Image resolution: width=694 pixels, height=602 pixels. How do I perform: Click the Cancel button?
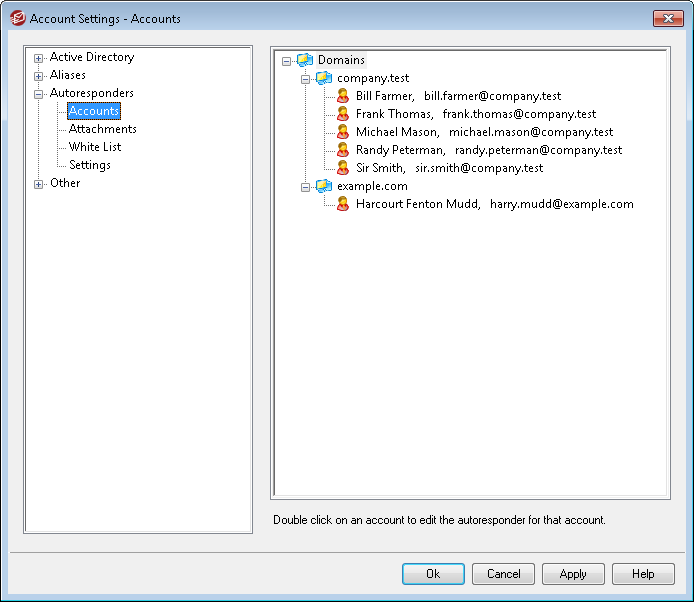tap(503, 574)
